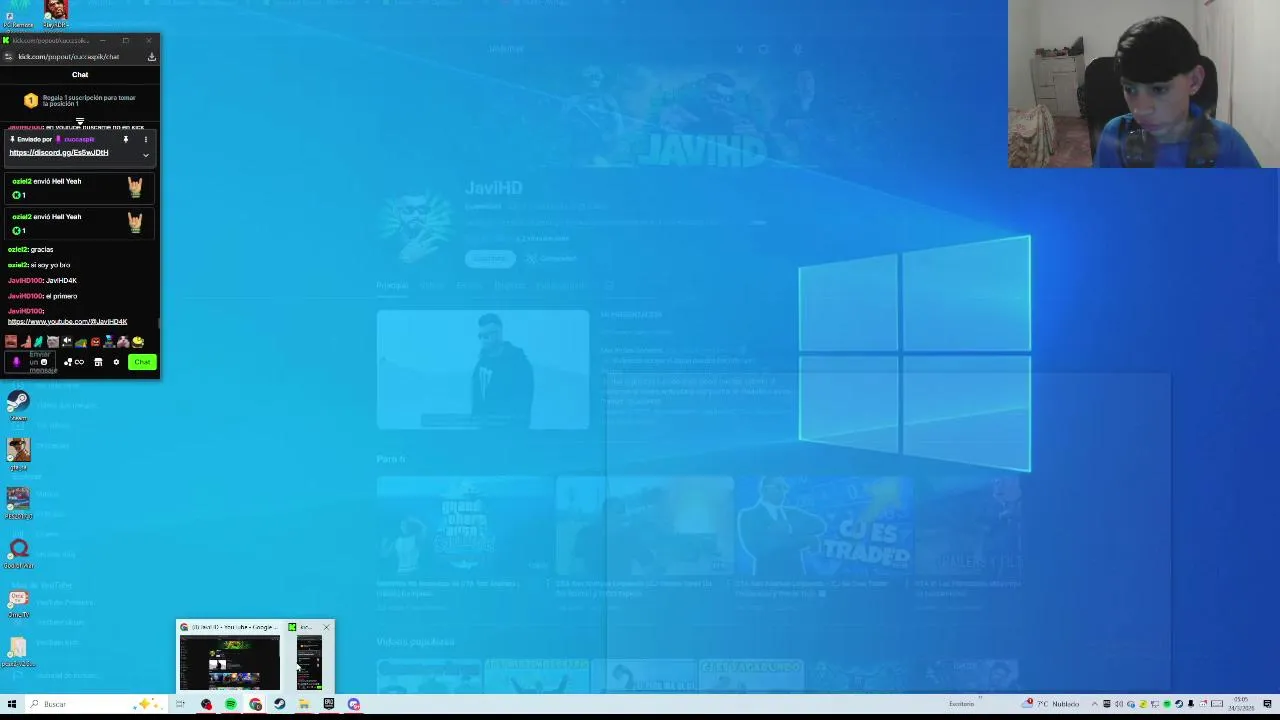Viewport: 1280px width, 720px height.
Task: Open chat settings gear icon
Action: click(x=116, y=362)
